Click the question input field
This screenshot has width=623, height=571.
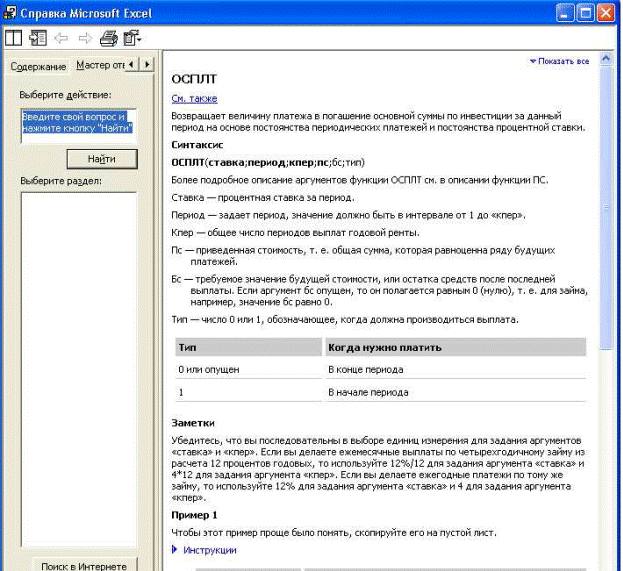coord(78,125)
